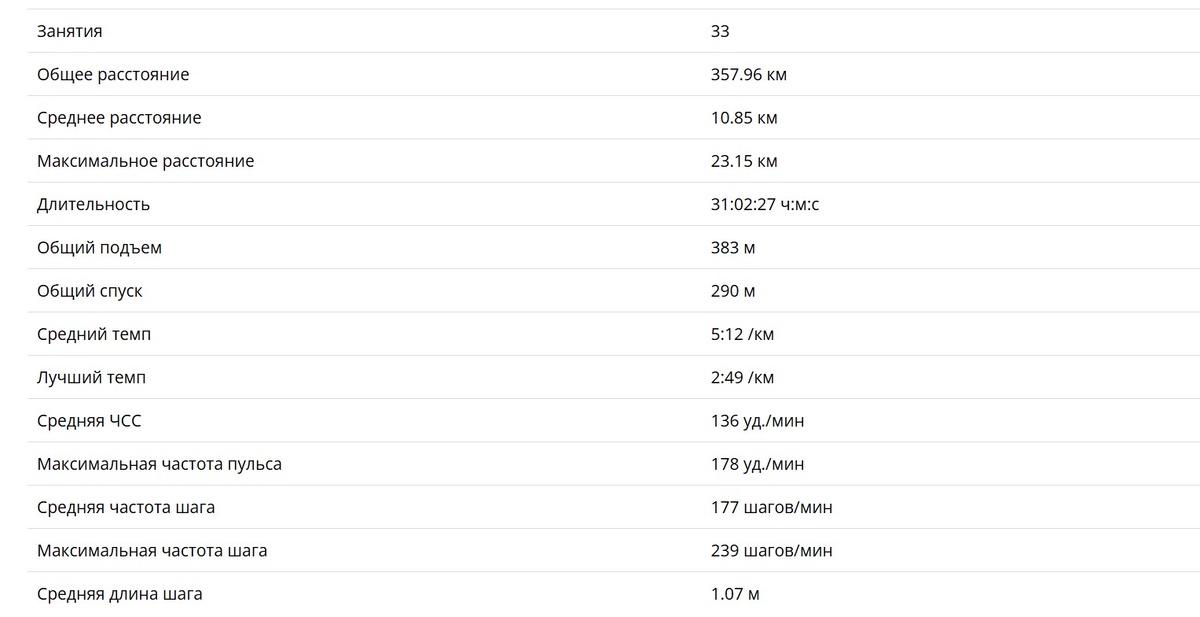The width and height of the screenshot is (1200, 617).
Task: Click the 1.07 м average stride value
Action: pyautogui.click(x=735, y=594)
